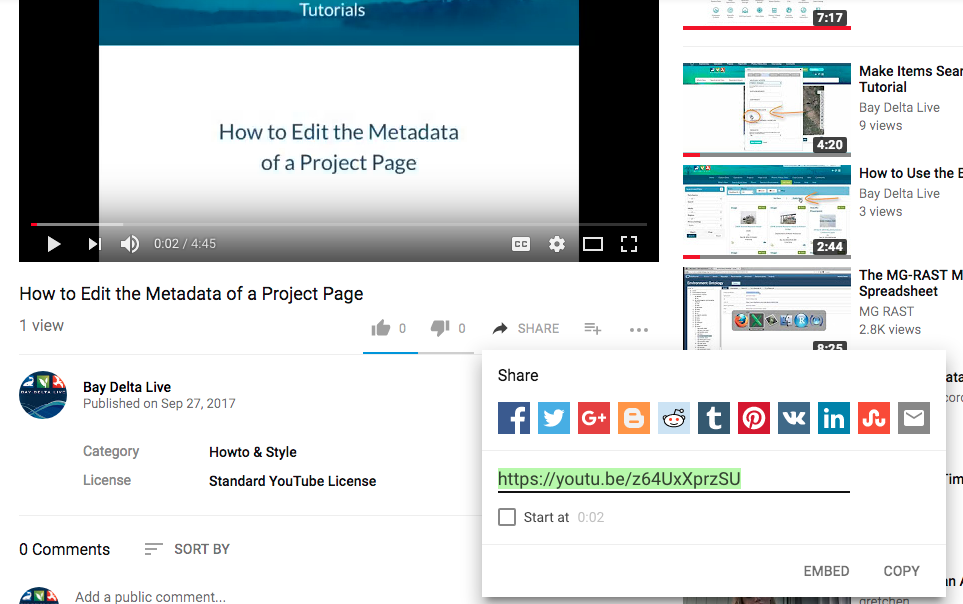Share to Pinterest
Screen dimensions: 963x604
pos(754,418)
